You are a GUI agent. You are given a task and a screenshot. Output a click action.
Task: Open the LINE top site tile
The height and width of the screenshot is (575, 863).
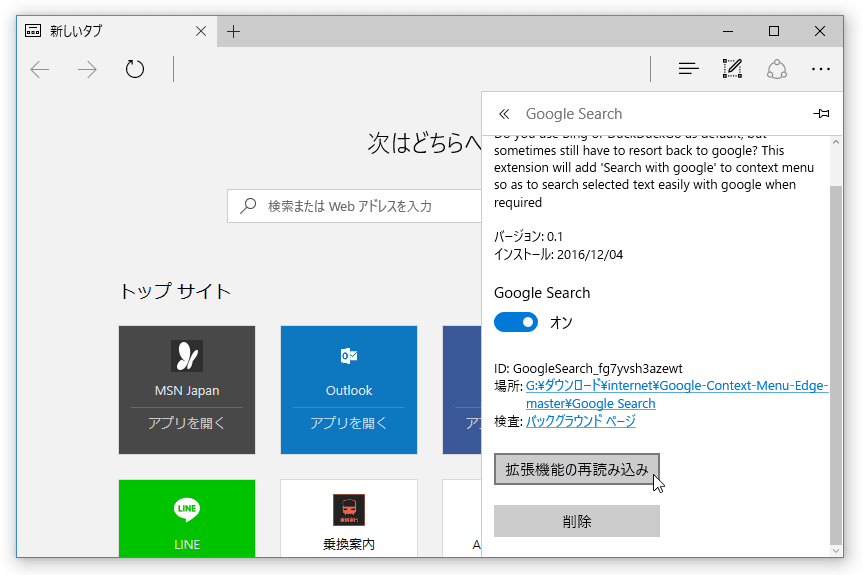187,518
